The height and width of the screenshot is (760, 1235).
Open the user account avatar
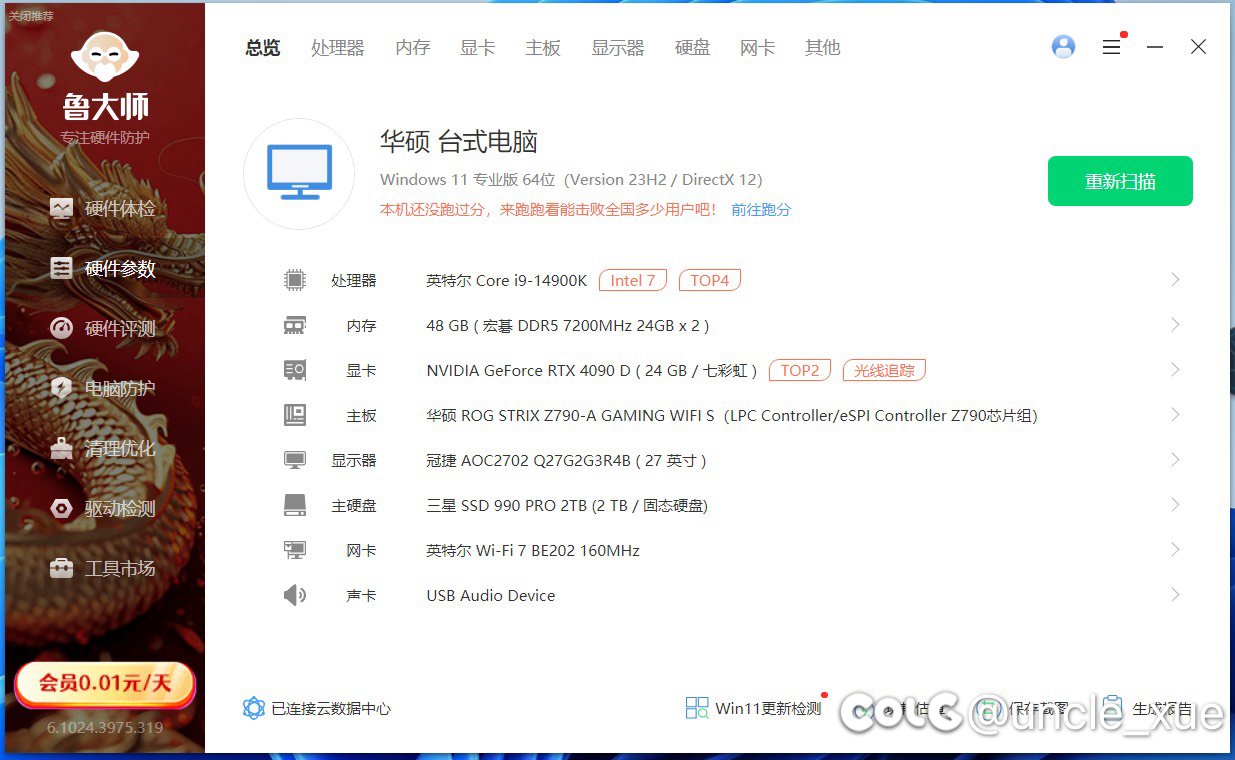[x=1064, y=47]
